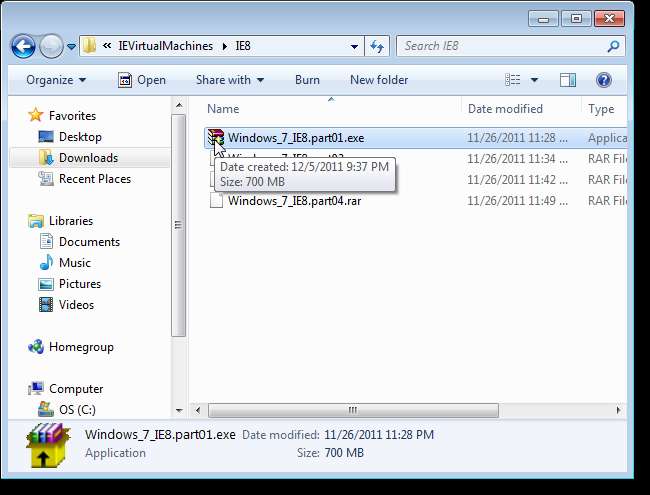The height and width of the screenshot is (495, 650).
Task: Click the OS (C:) drive icon
Action: (x=46, y=409)
